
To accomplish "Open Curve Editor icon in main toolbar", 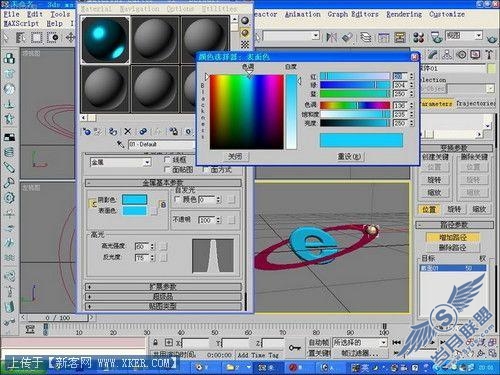I will pos(383,37).
